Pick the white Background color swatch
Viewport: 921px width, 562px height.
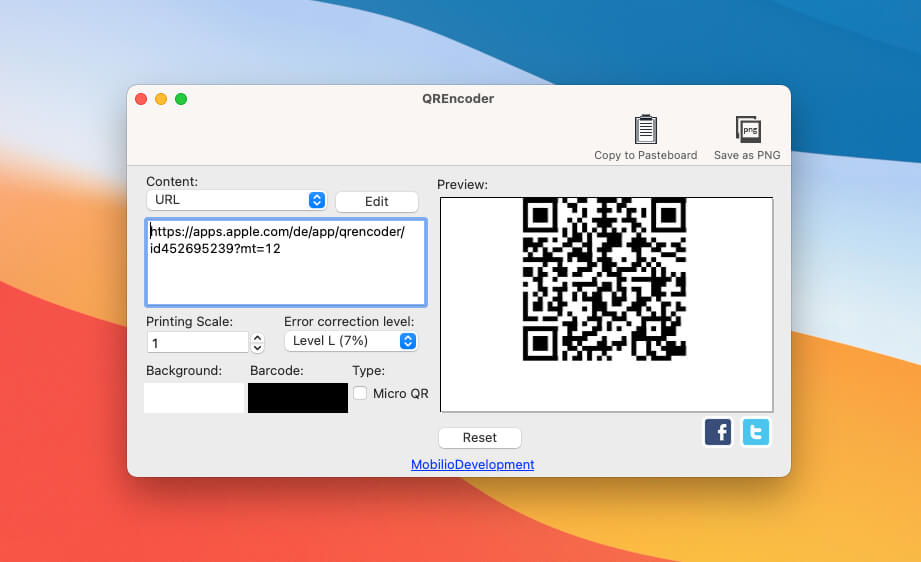194,398
